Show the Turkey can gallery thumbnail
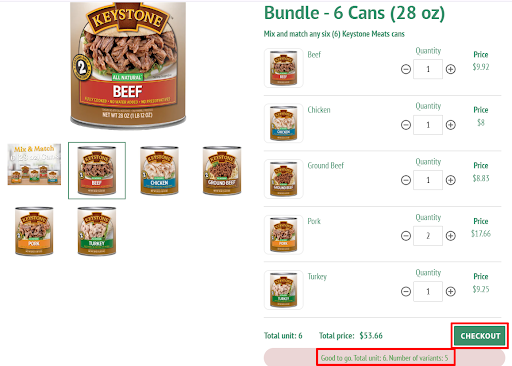Screen dimensions: 512x366 click(97, 231)
